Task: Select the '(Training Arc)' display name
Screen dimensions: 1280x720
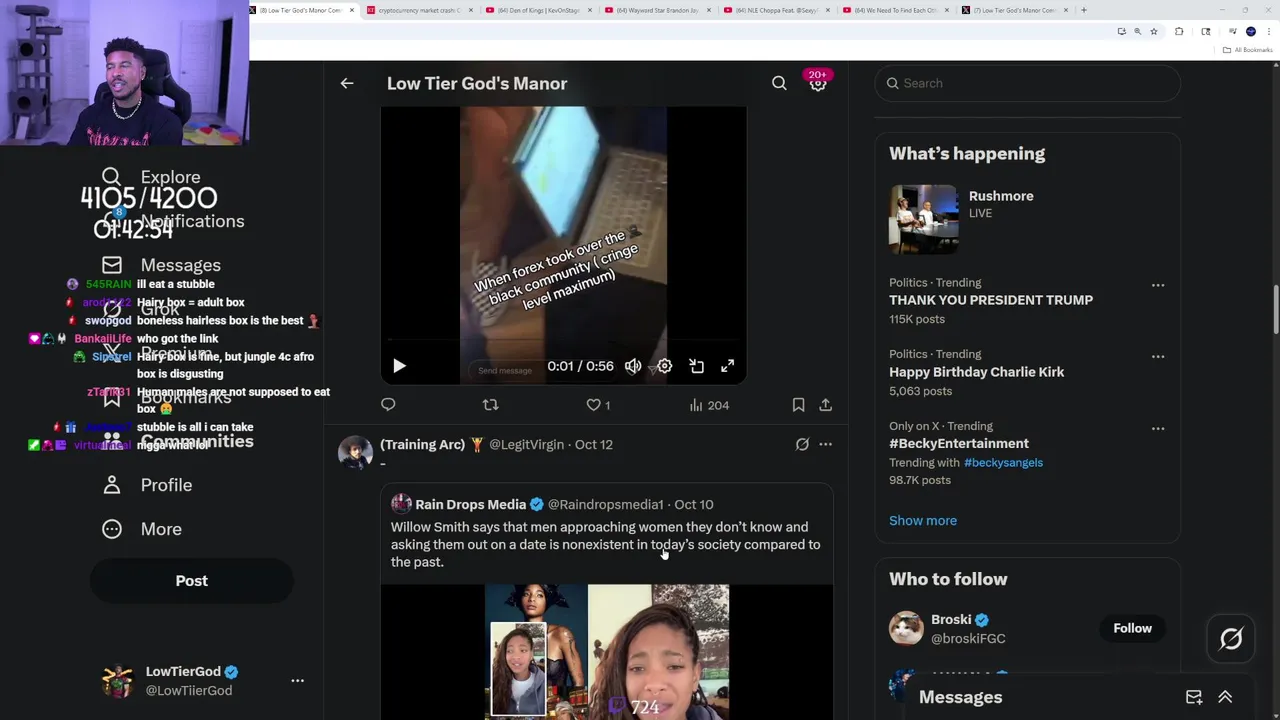Action: pos(424,444)
